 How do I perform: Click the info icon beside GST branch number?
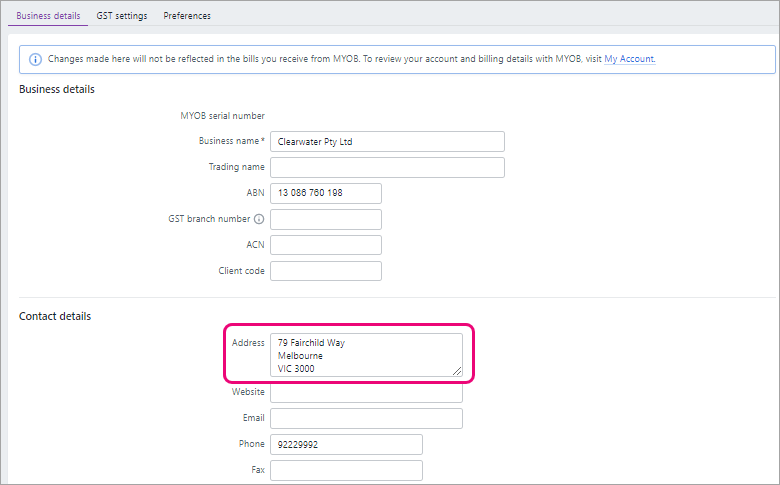259,219
